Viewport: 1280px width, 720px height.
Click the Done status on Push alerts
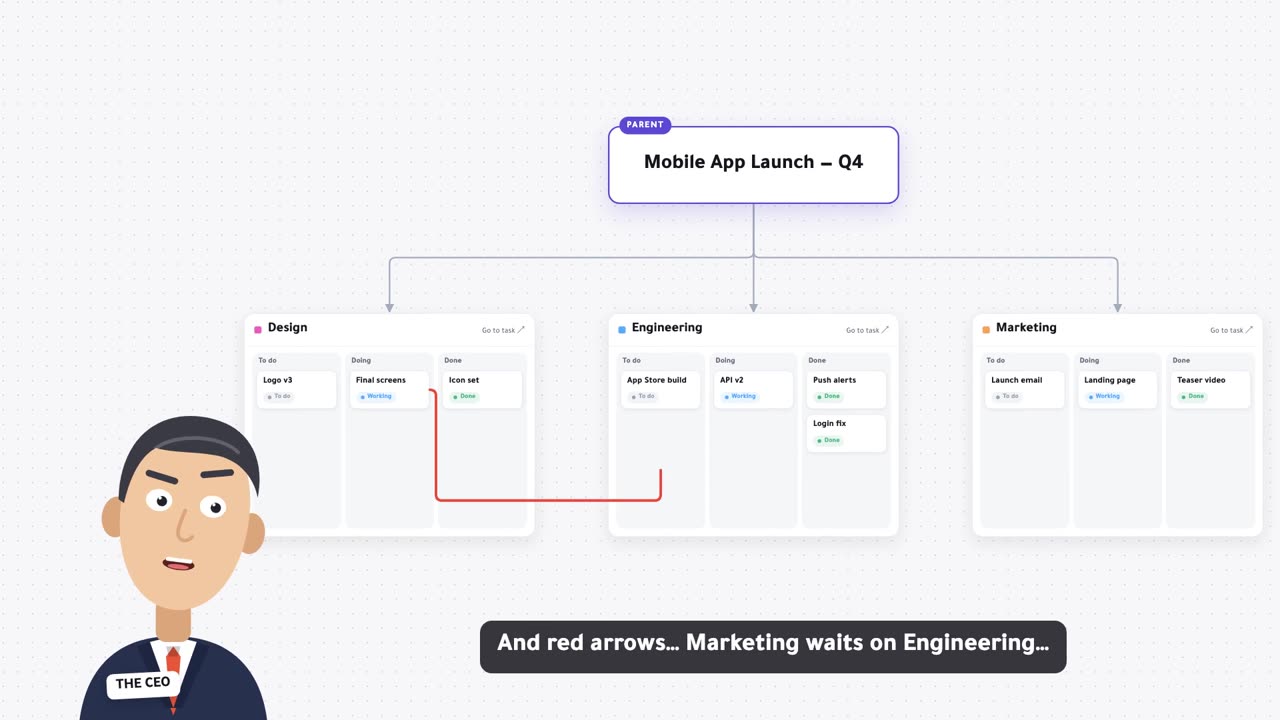point(829,397)
